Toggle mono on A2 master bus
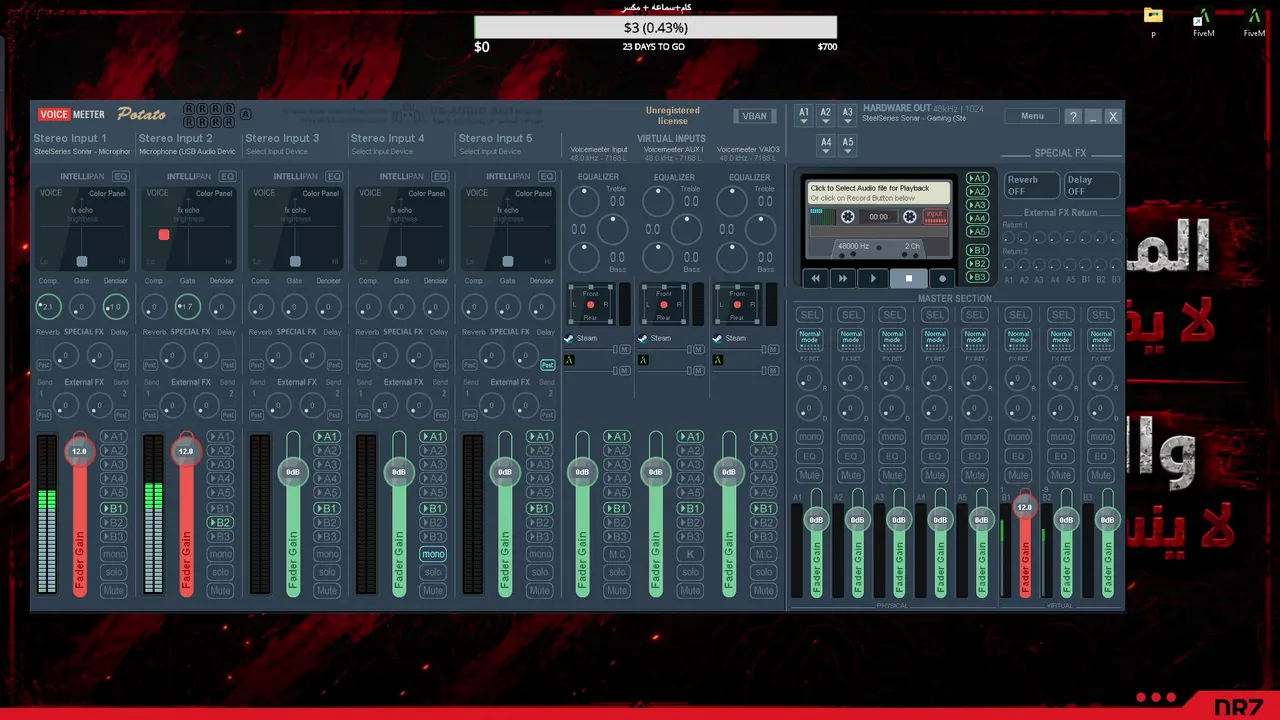Screen dimensions: 1280x720 click(x=851, y=437)
